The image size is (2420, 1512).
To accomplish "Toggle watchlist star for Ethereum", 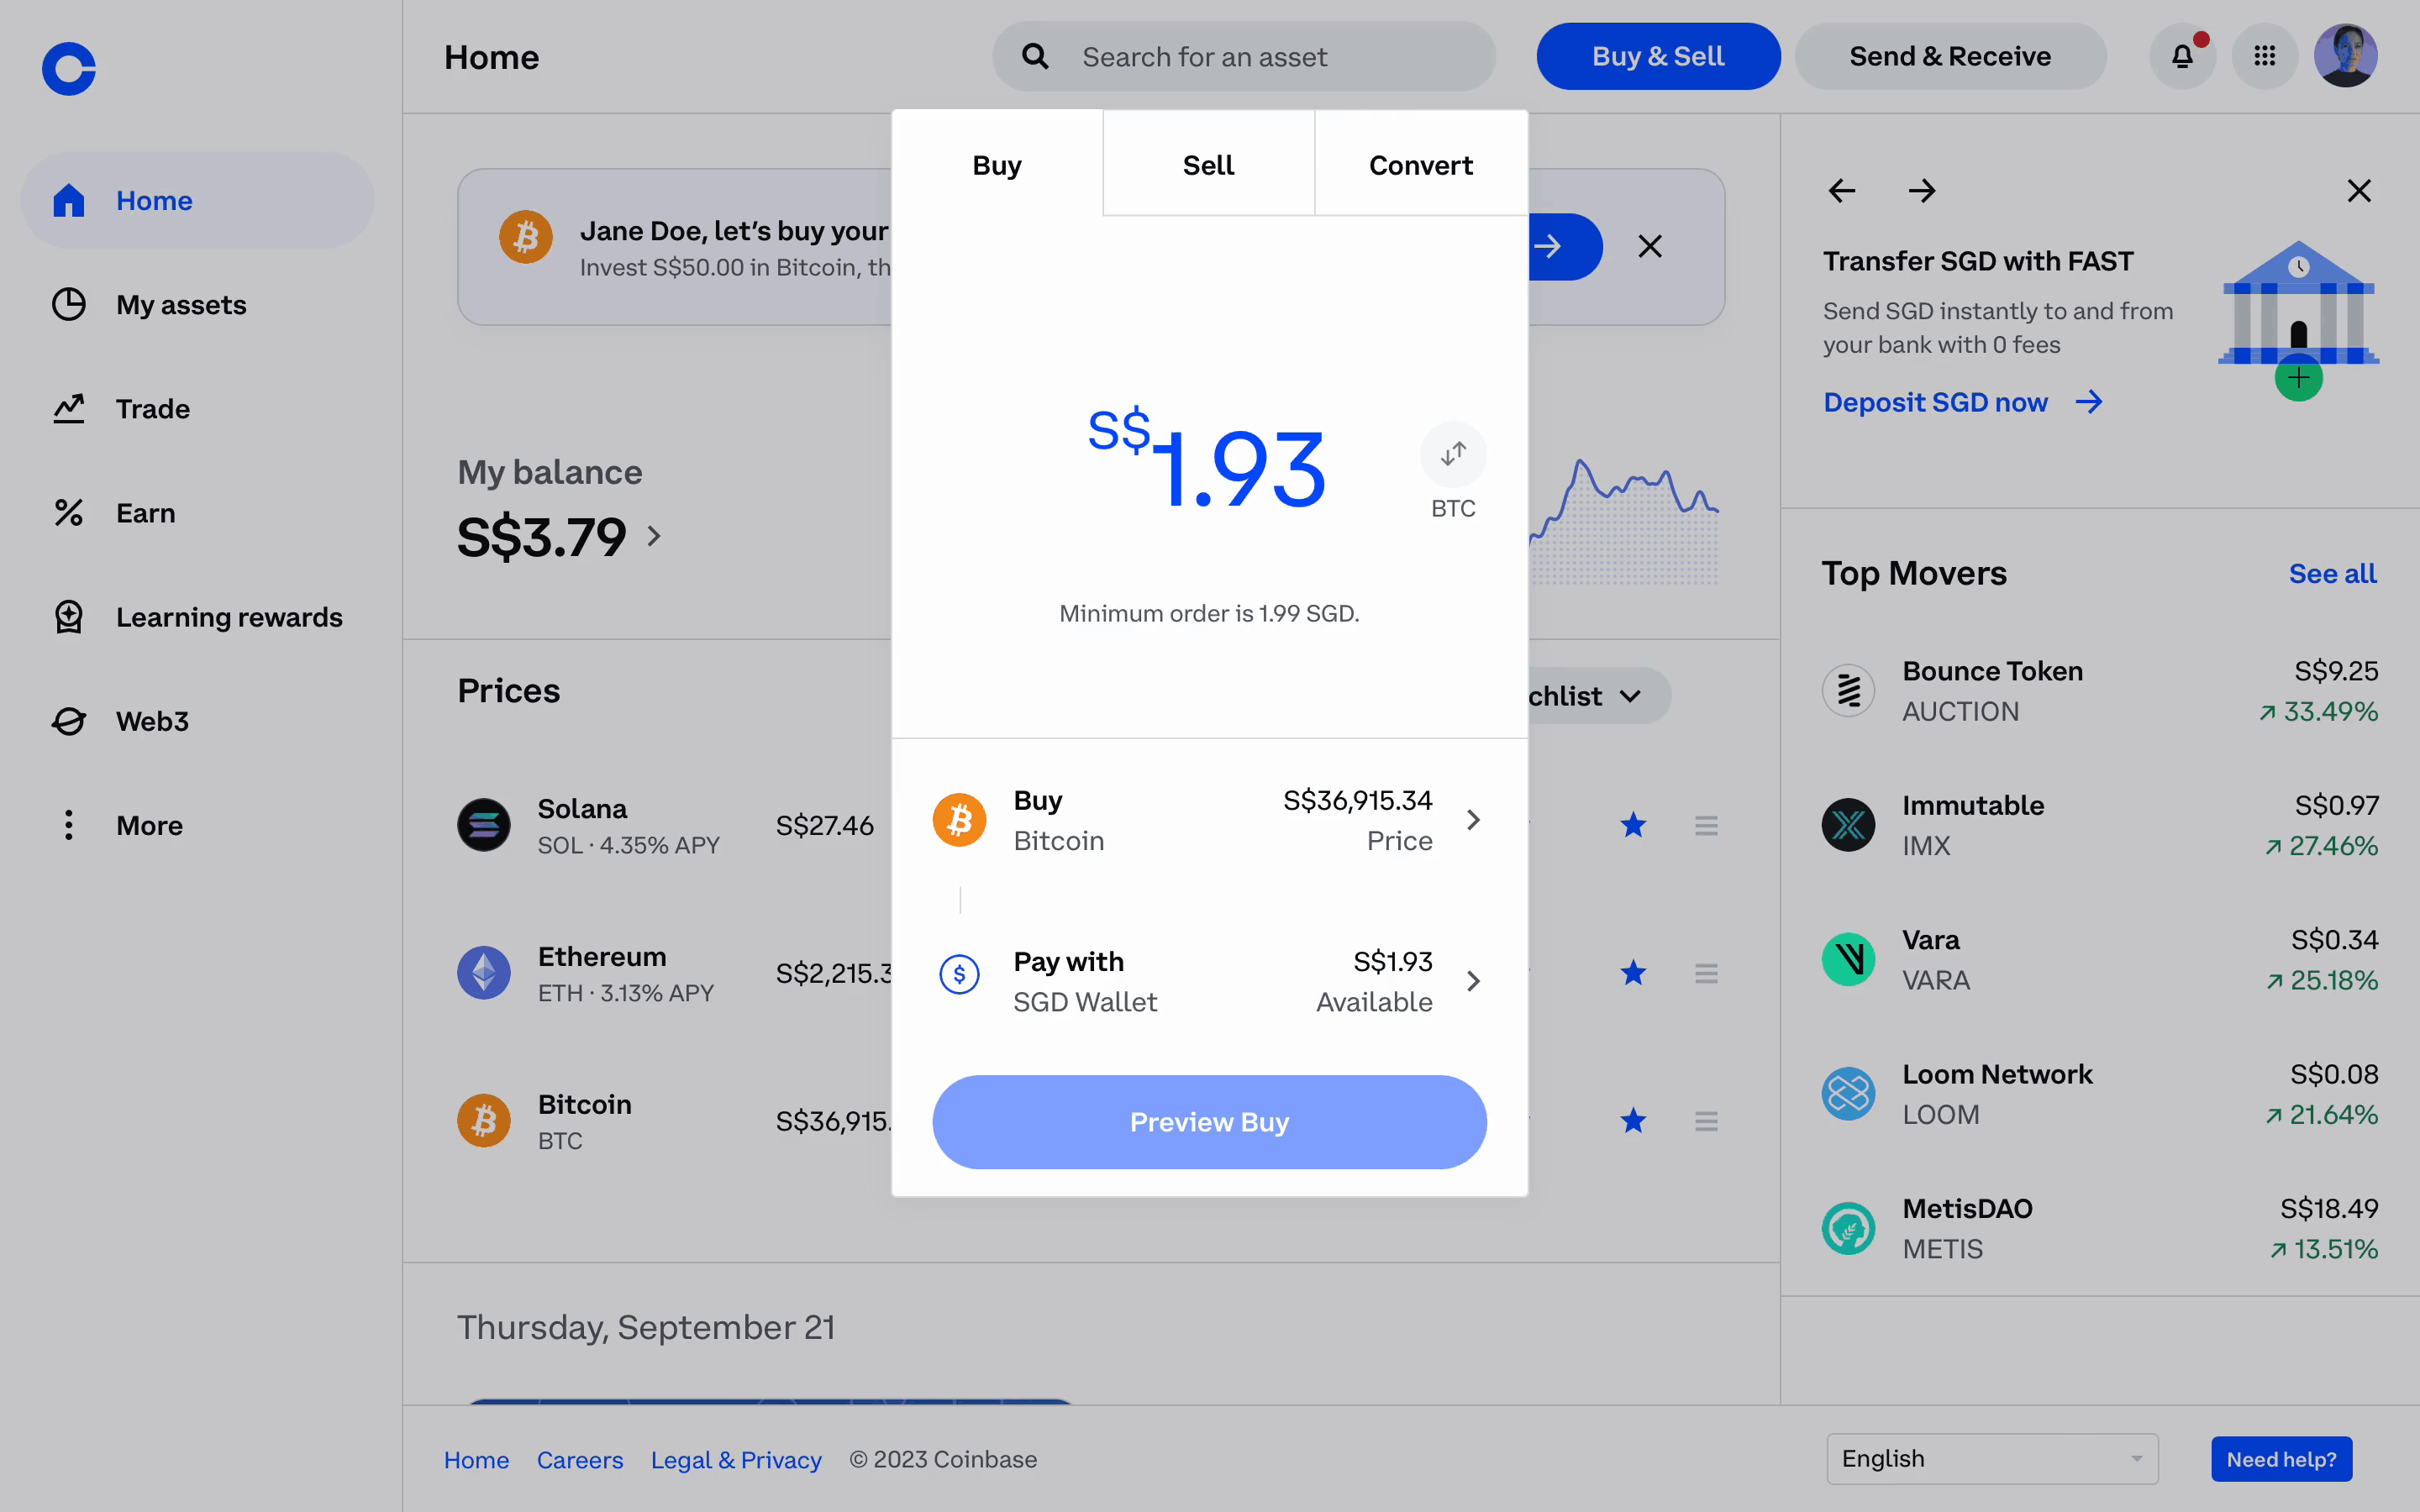I will tap(1633, 973).
